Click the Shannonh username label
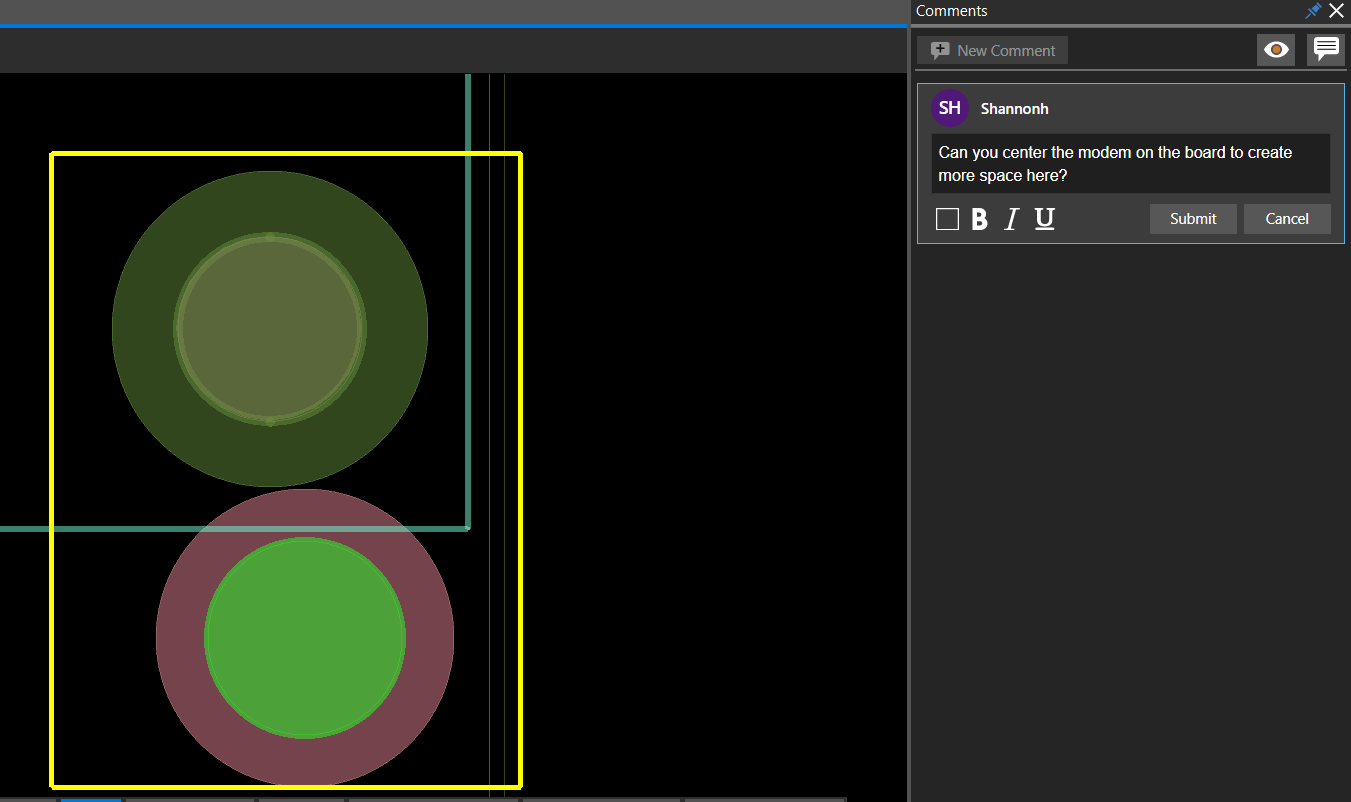The height and width of the screenshot is (802, 1351). point(1014,109)
